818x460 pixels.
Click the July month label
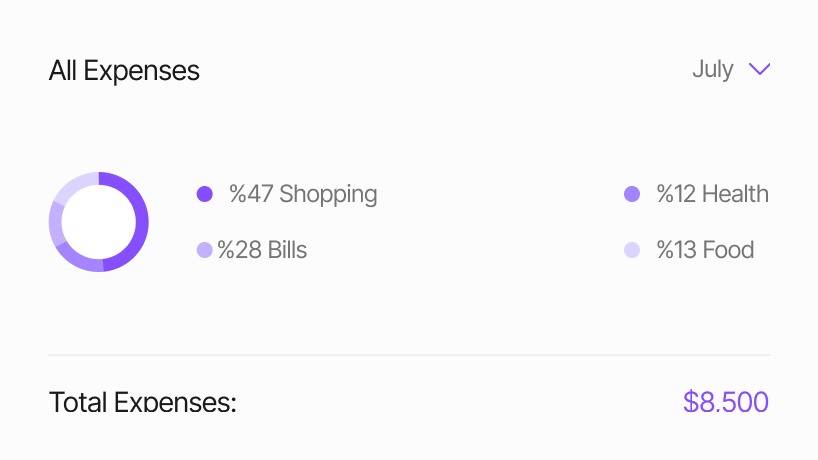click(712, 70)
